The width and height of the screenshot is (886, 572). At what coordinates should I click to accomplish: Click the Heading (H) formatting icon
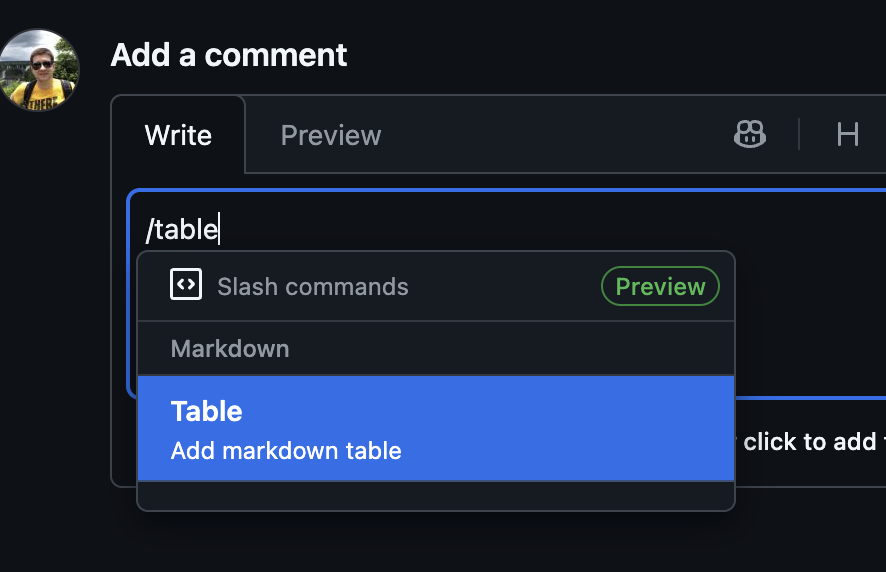tap(847, 134)
